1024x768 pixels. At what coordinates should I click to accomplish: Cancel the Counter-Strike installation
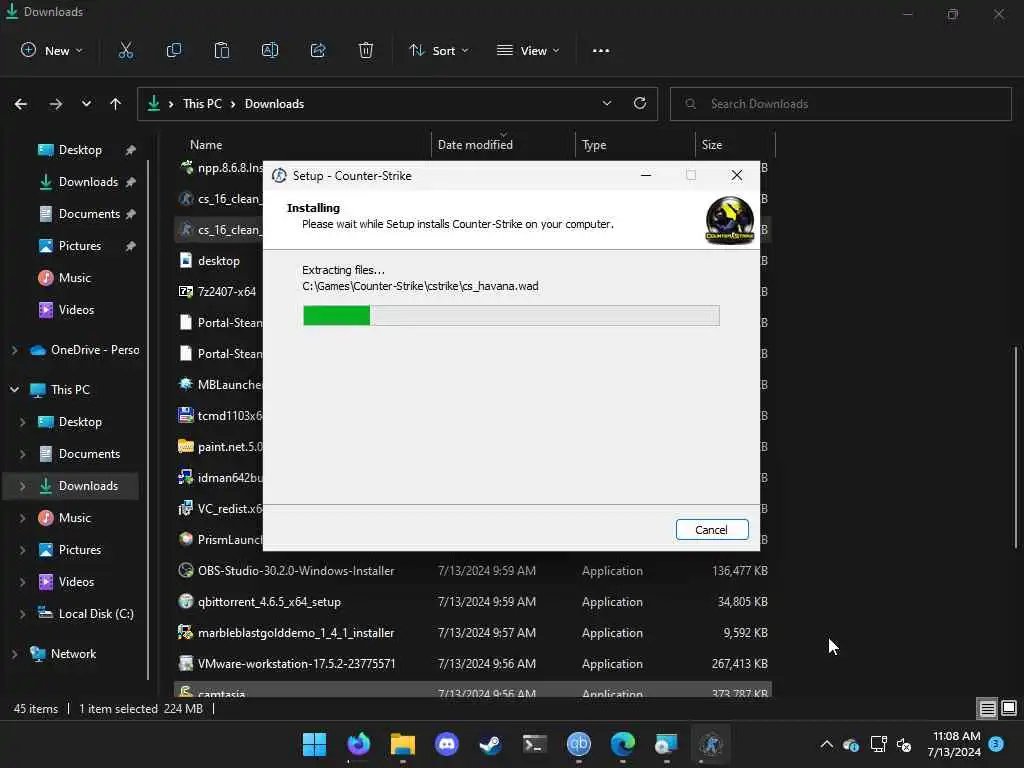[712, 530]
